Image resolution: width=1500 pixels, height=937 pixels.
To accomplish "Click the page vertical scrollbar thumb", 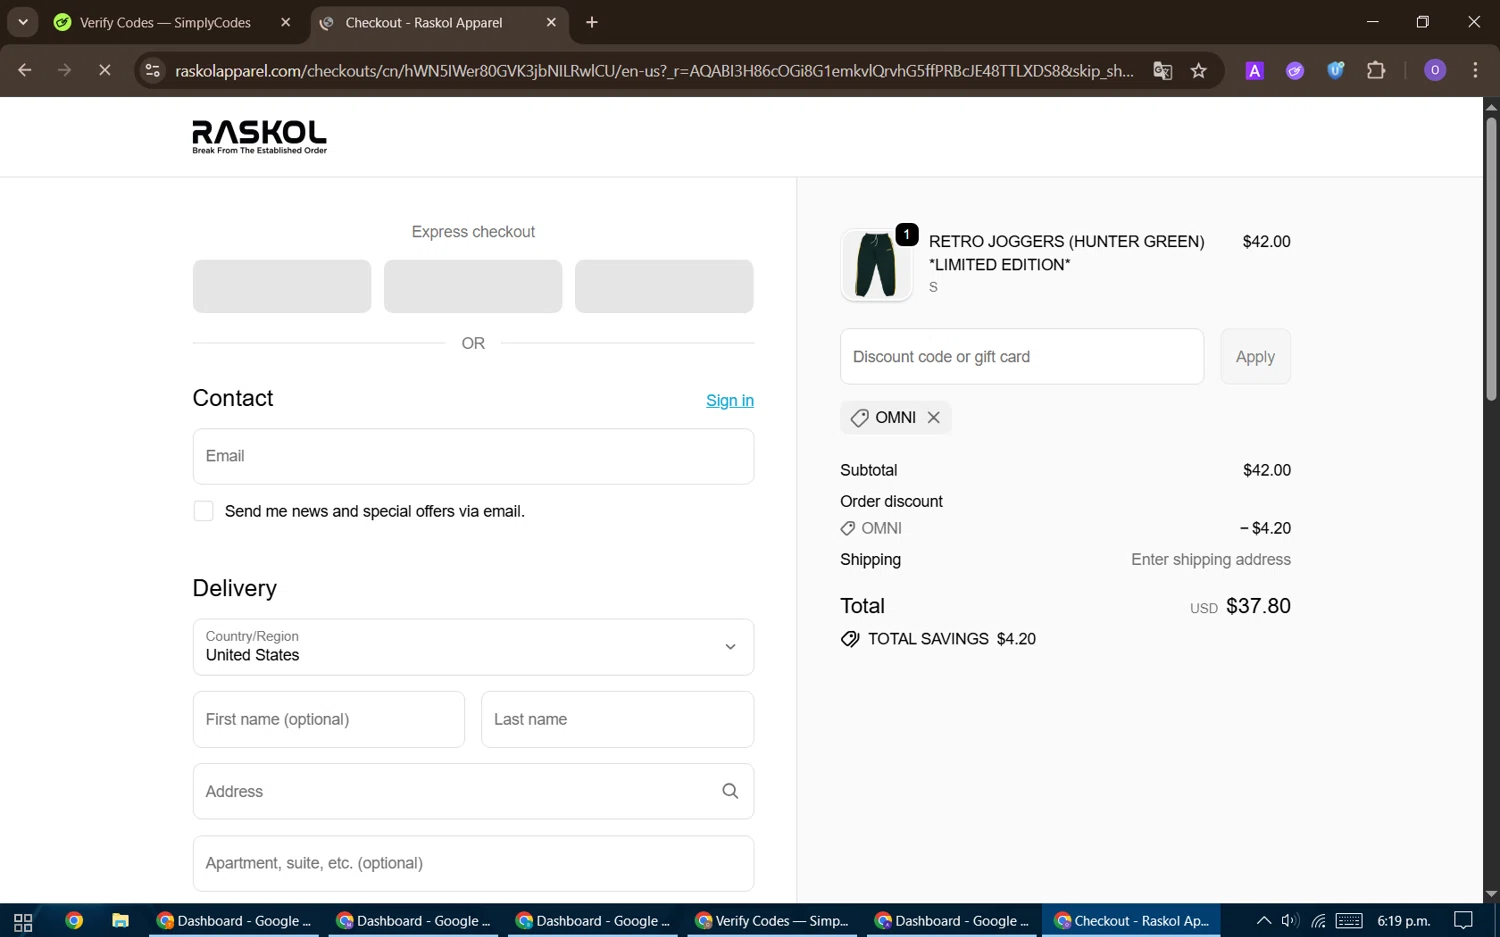I will pos(1491,259).
